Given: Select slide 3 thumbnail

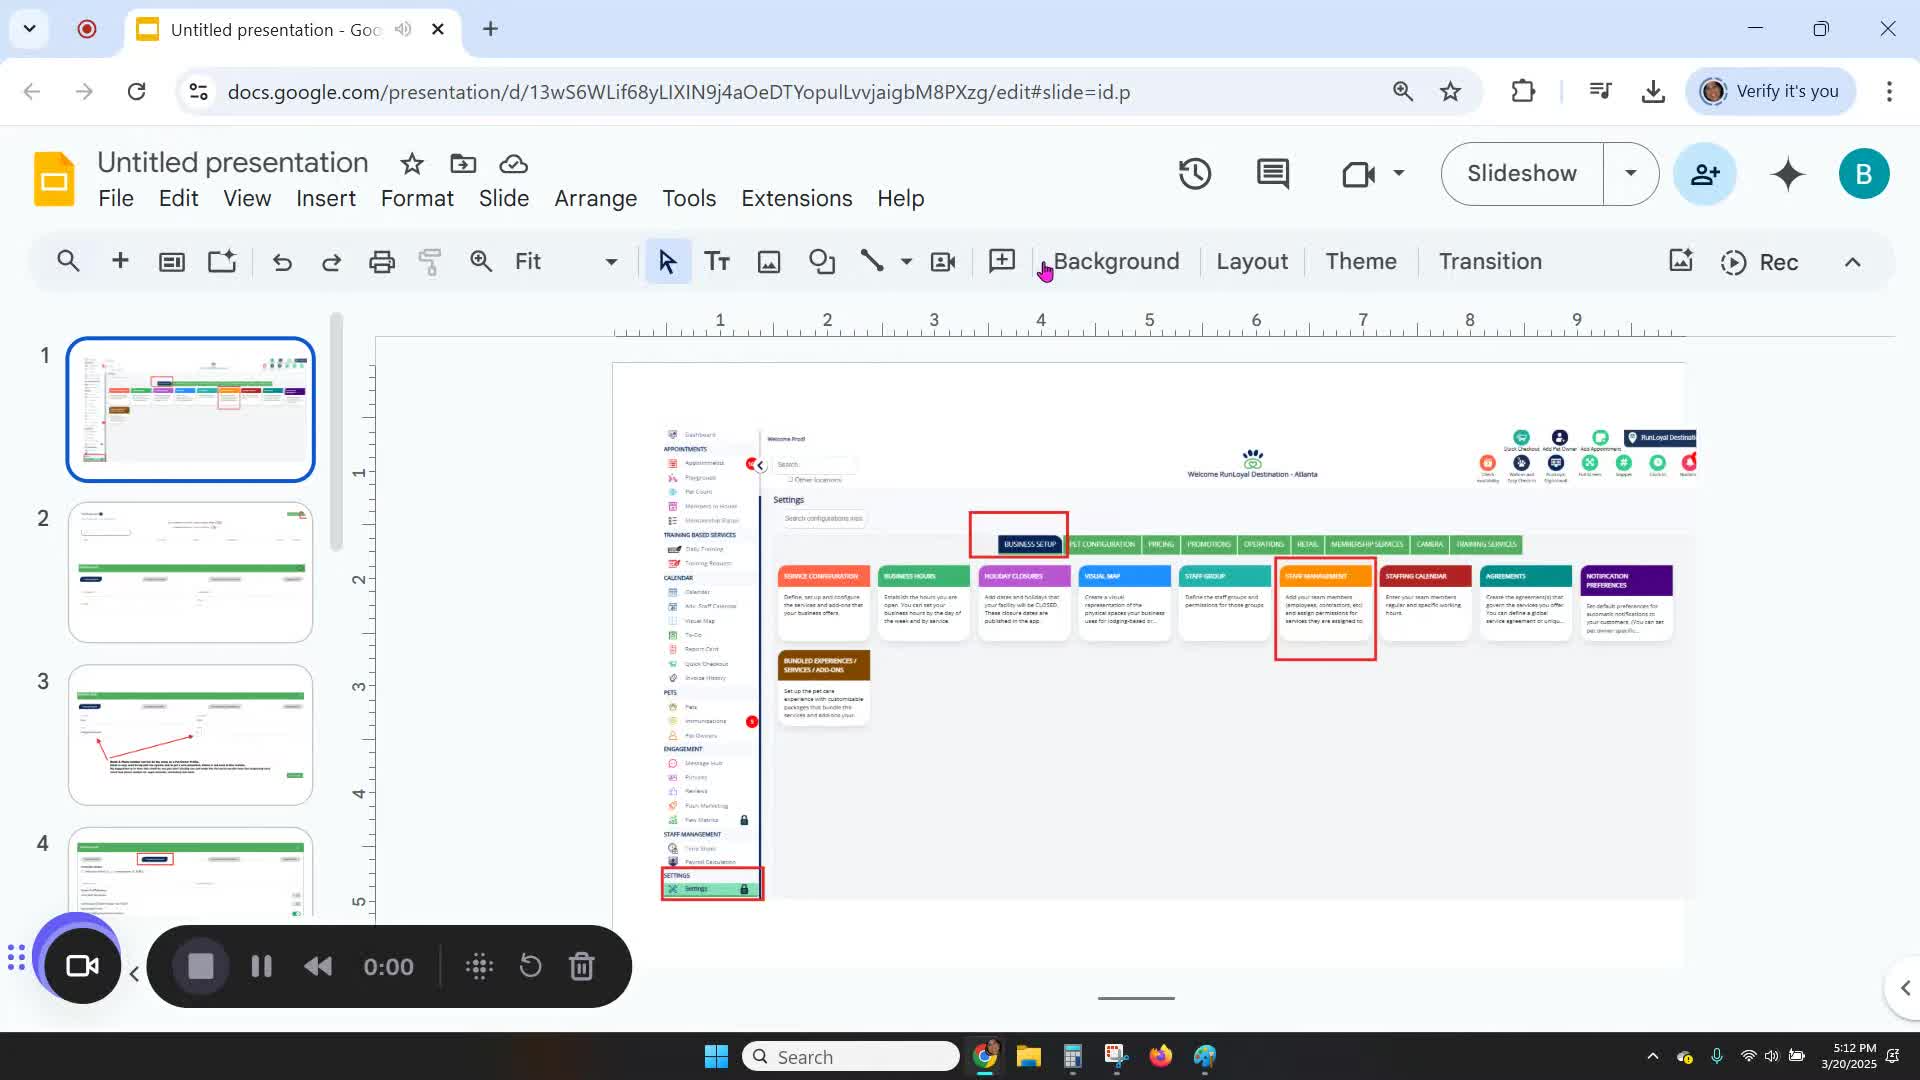Looking at the screenshot, I should tap(190, 735).
